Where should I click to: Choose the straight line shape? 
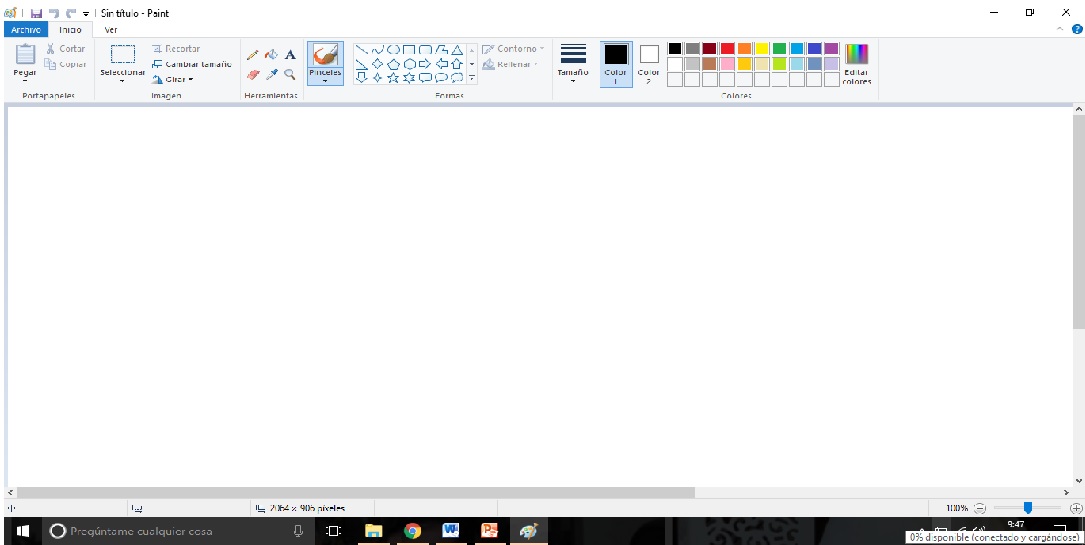[361, 50]
